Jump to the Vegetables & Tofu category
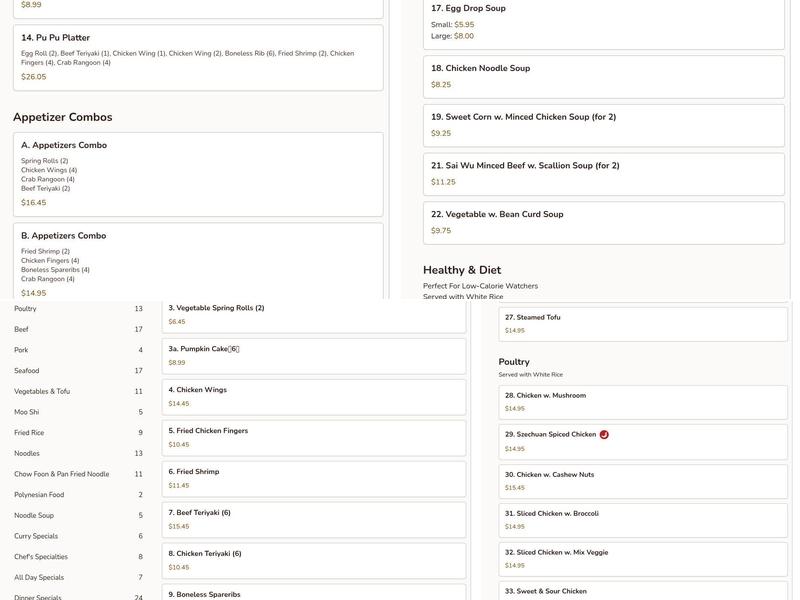Viewport: 800px width, 600px height. click(42, 392)
